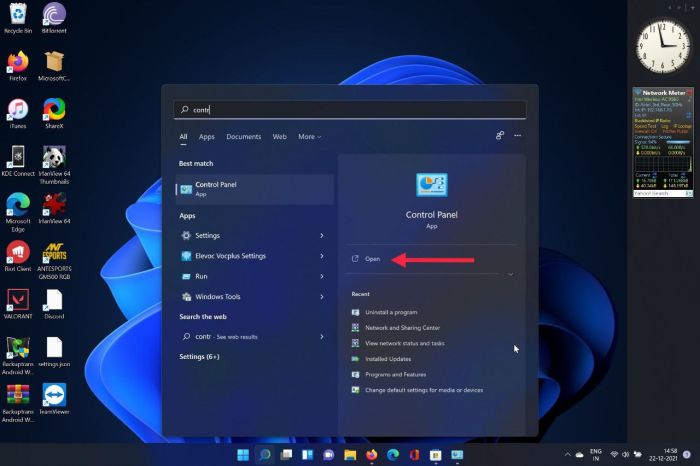This screenshot has height=466, width=700.
Task: Click the notification badge beside clock
Action: pyautogui.click(x=687, y=454)
